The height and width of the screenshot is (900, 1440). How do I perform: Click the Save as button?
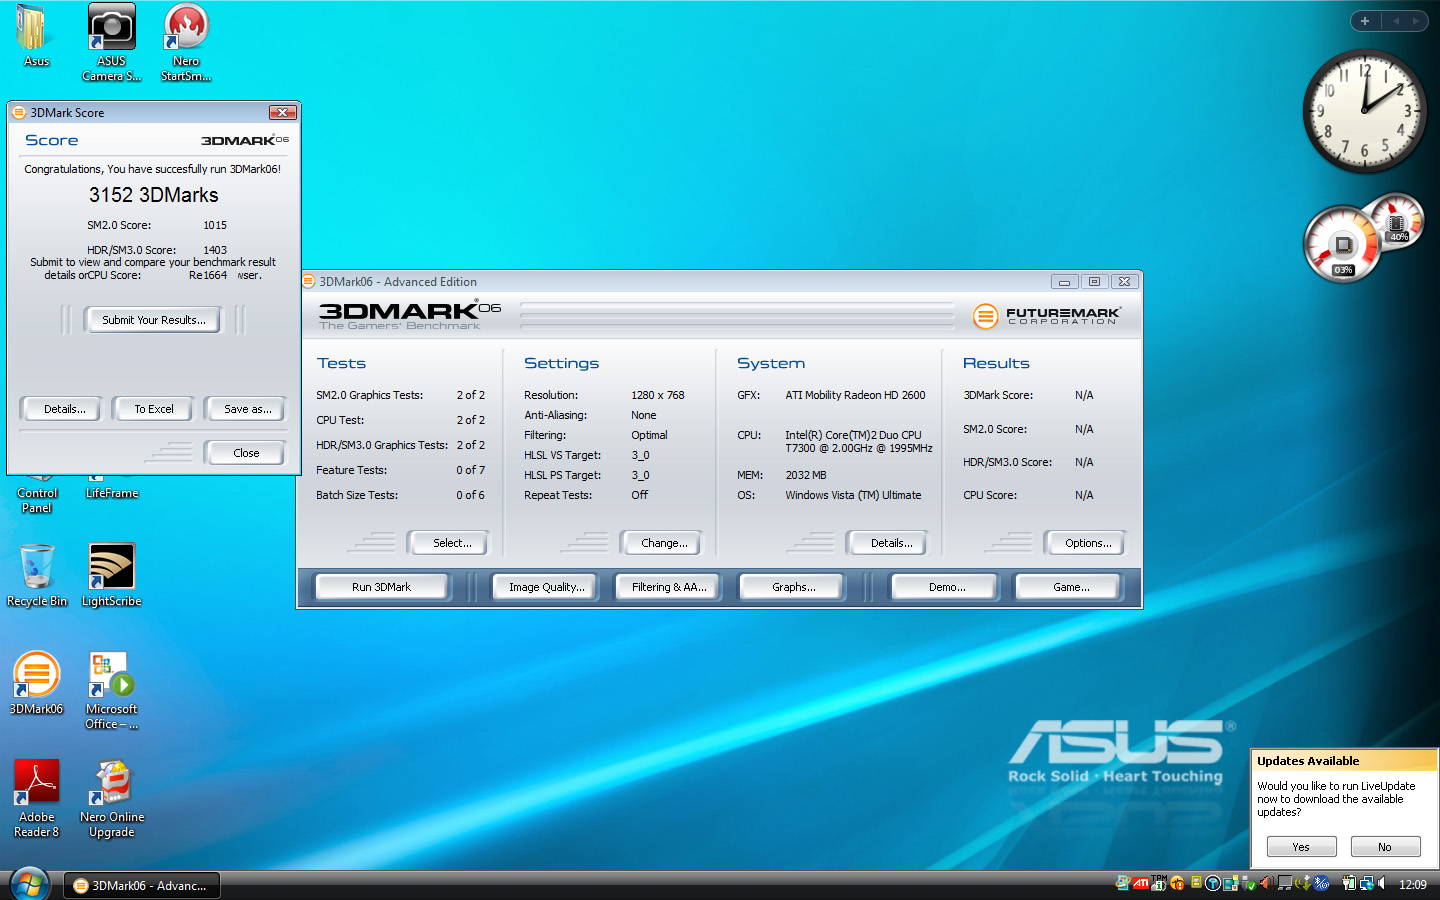[x=247, y=409]
